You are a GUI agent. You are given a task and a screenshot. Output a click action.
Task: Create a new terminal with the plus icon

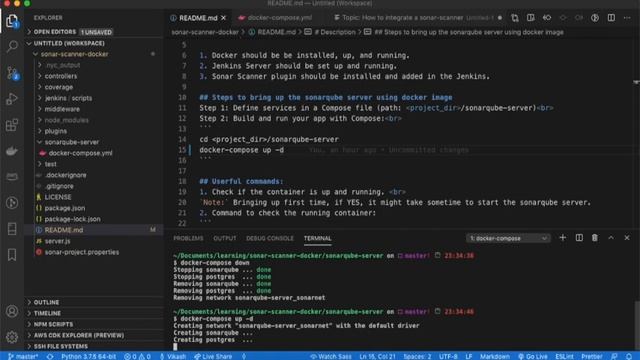562,238
